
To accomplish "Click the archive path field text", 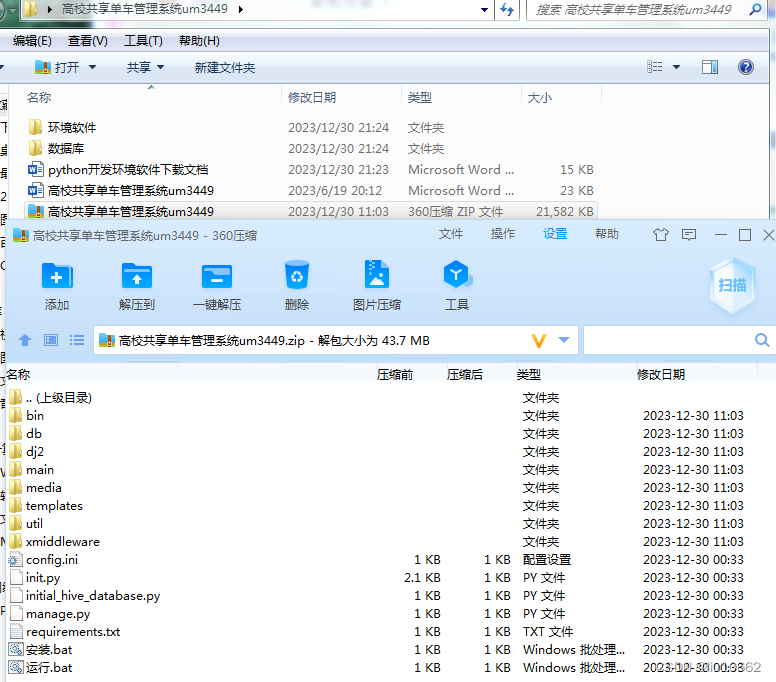I will point(274,341).
